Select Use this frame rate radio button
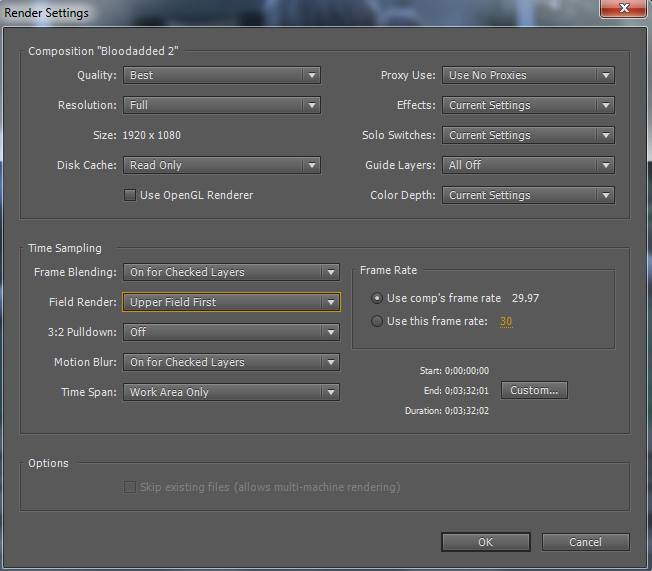This screenshot has width=652, height=571. tap(377, 321)
